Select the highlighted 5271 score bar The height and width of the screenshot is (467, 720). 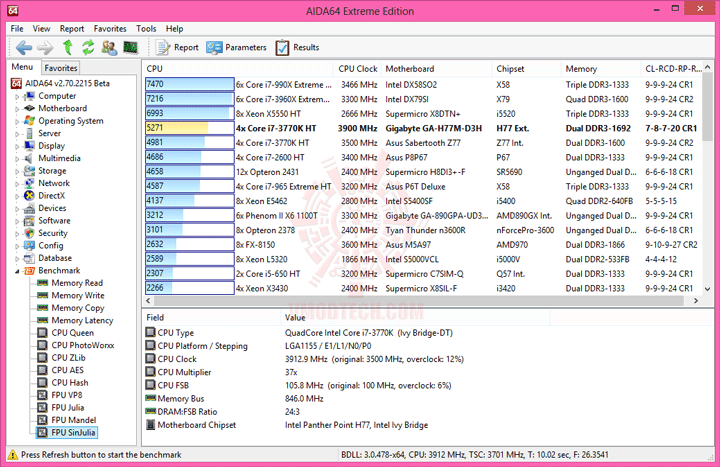click(x=190, y=128)
